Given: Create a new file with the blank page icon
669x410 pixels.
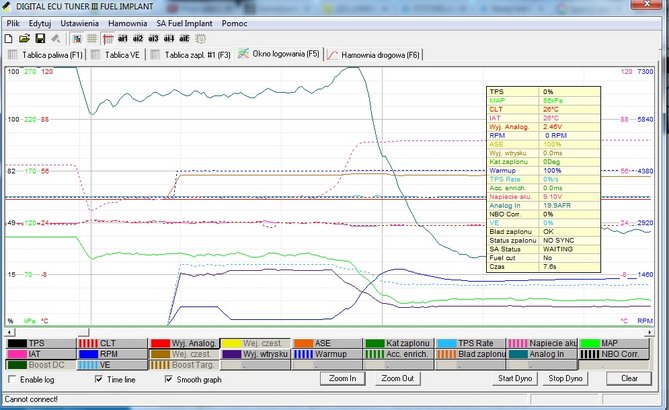Looking at the screenshot, I should coord(9,39).
